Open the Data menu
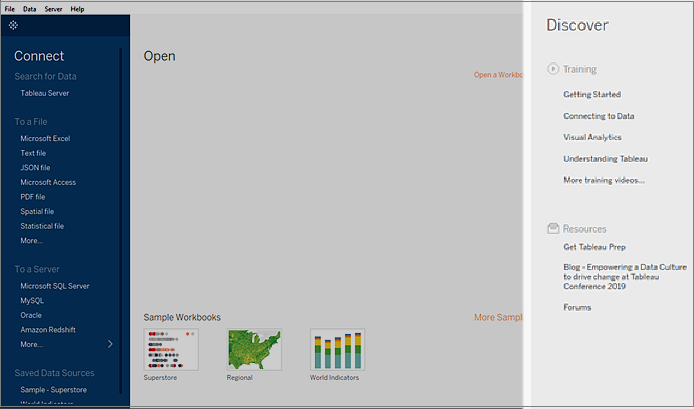The image size is (694, 409). (x=30, y=8)
